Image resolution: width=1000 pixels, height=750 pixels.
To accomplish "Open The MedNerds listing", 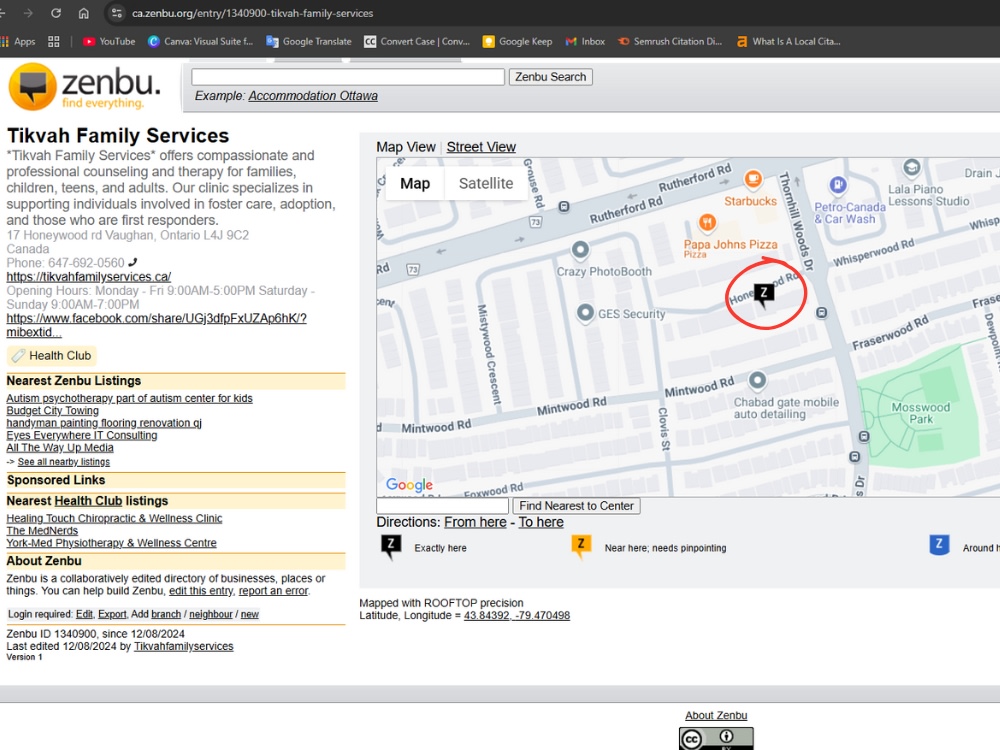I will [42, 531].
